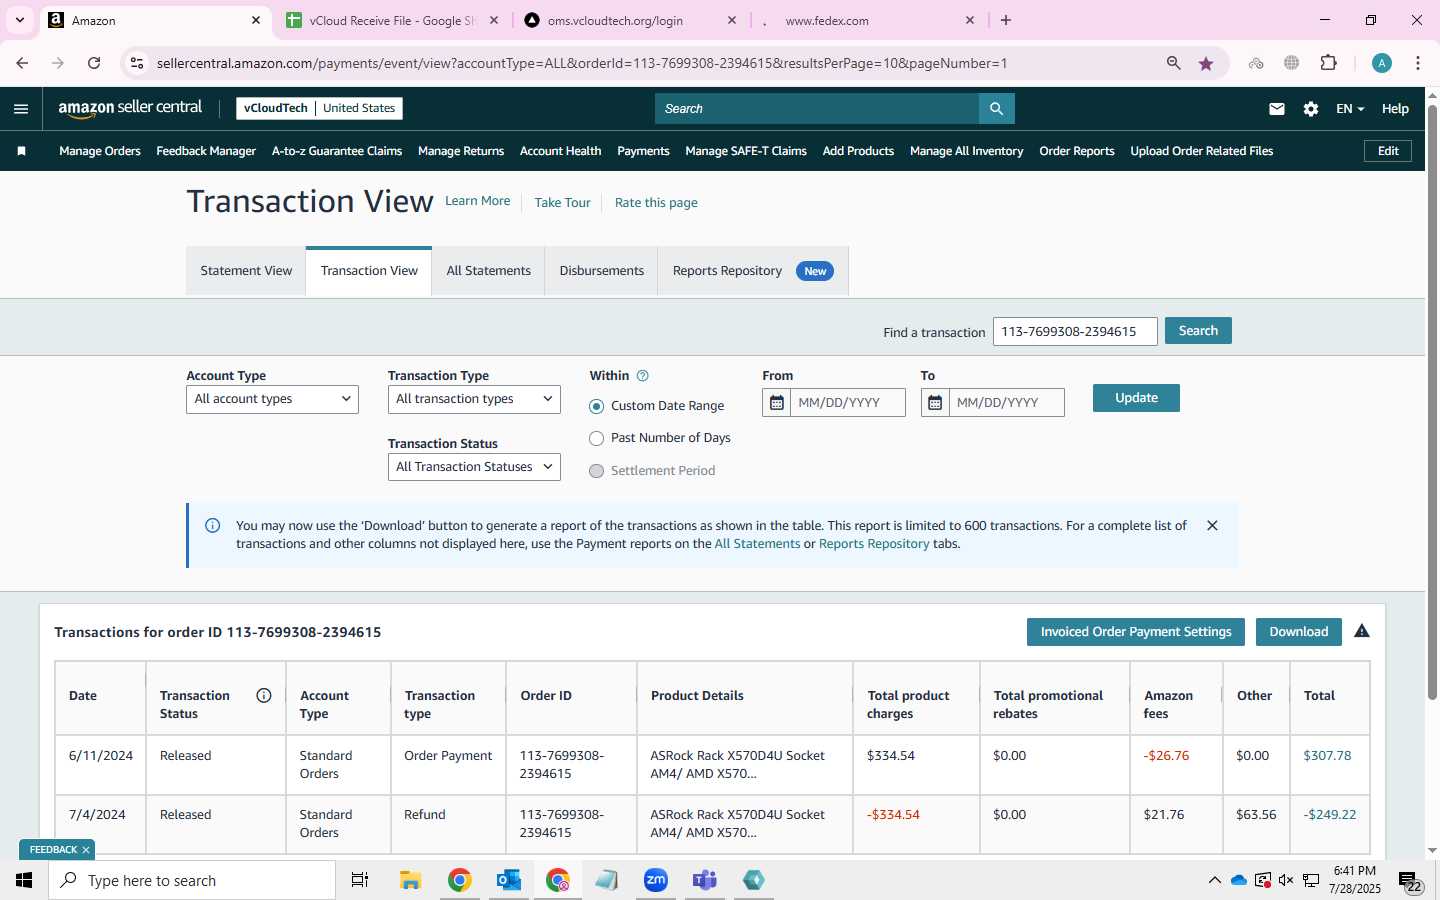Bookmark this page with star icon
This screenshot has width=1440, height=900.
[1206, 63]
